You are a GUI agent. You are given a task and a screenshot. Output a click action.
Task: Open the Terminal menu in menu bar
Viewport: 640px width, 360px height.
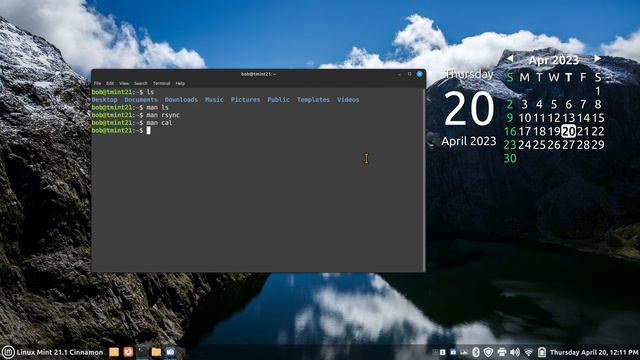tap(162, 83)
